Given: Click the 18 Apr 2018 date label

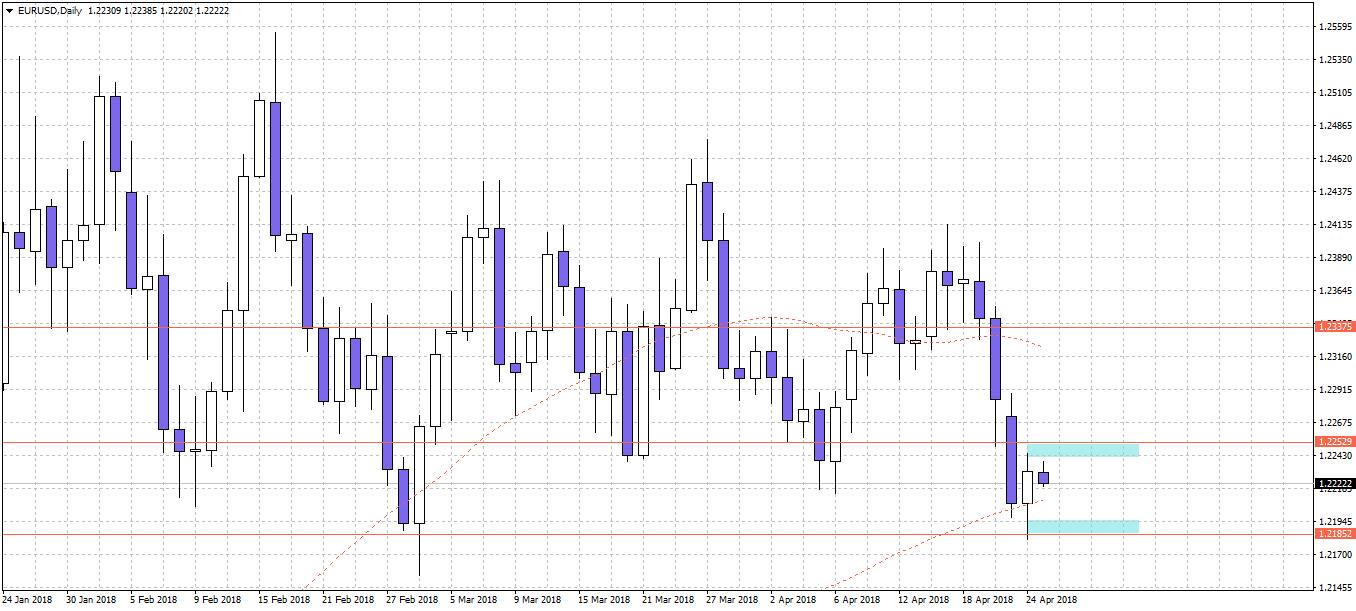Looking at the screenshot, I should point(987,600).
